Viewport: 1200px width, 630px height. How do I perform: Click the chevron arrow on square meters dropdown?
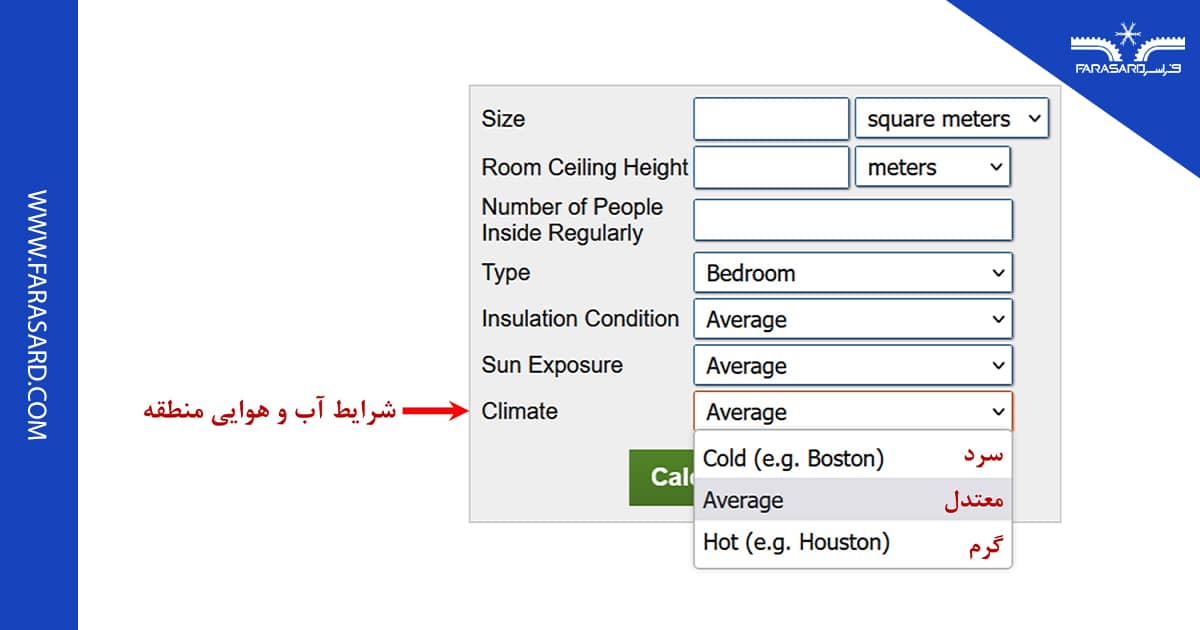1036,118
